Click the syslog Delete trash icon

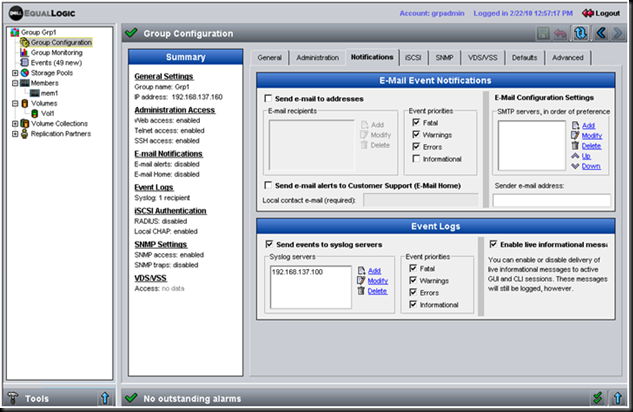pyautogui.click(x=361, y=291)
